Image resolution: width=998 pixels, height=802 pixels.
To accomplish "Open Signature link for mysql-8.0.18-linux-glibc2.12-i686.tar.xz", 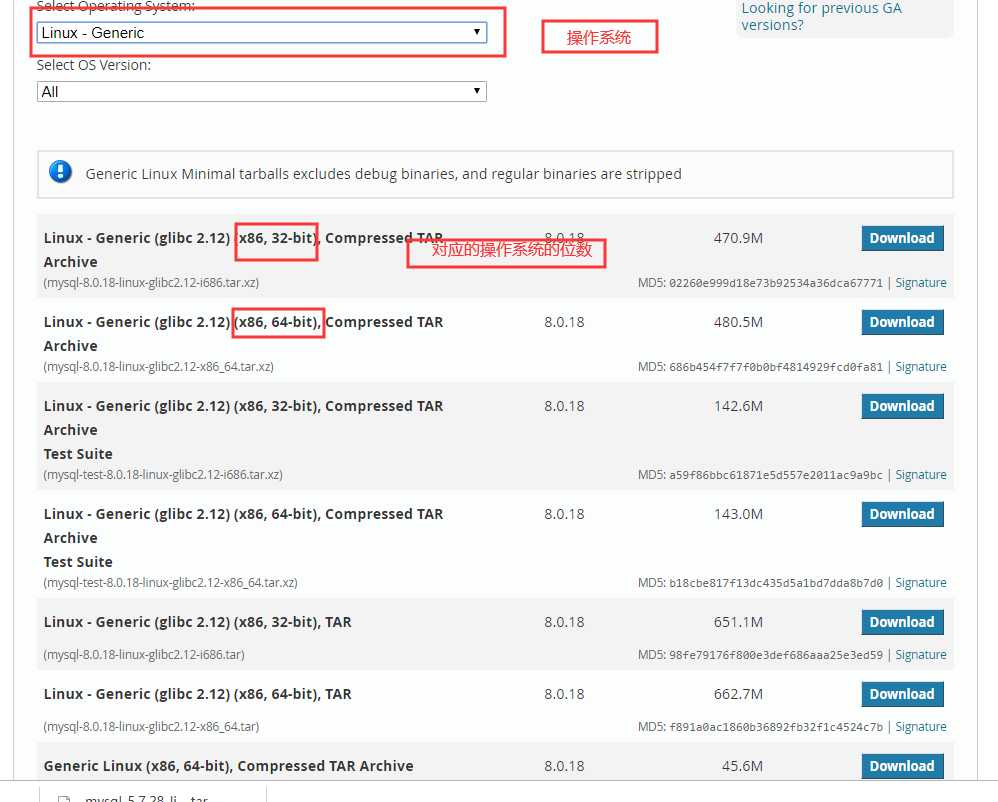I will tap(920, 283).
